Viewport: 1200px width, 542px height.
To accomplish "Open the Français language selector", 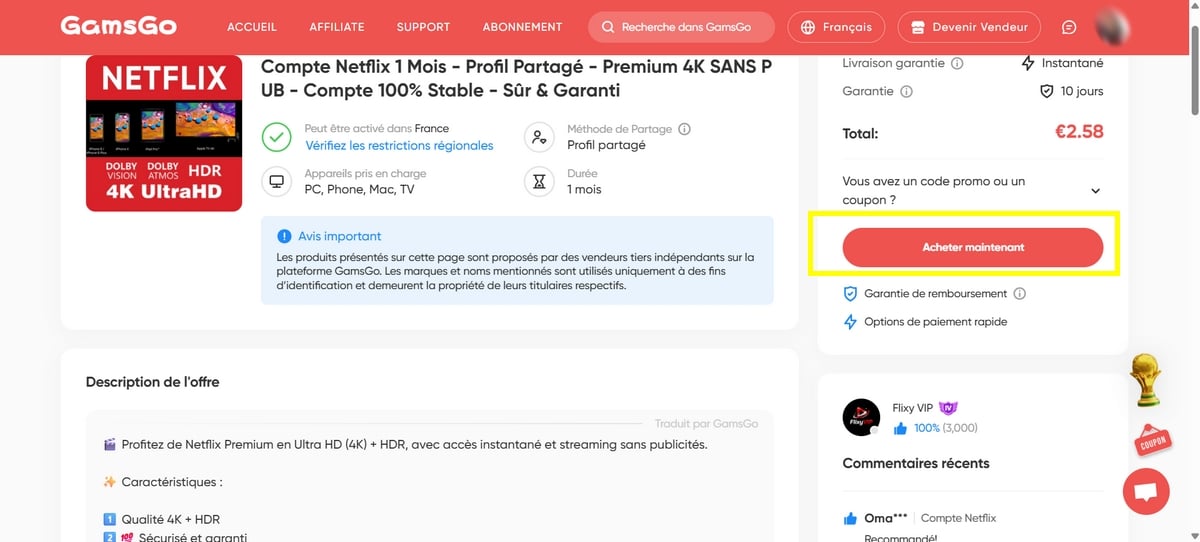I will (x=837, y=27).
